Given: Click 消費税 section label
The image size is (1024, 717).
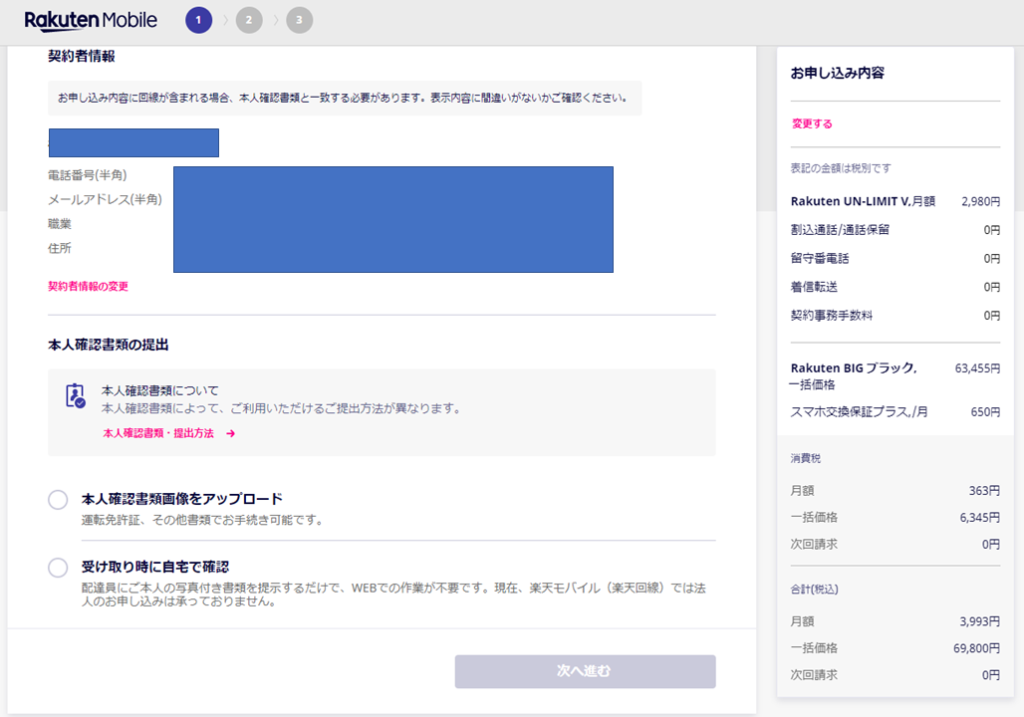Looking at the screenshot, I should 805,458.
